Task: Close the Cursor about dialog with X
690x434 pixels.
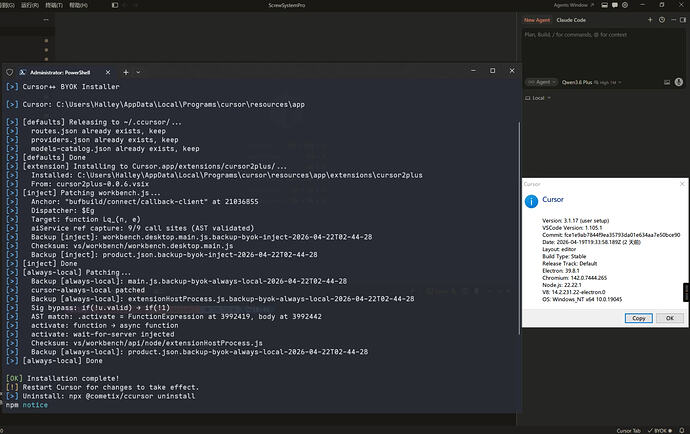Action: pos(682,184)
